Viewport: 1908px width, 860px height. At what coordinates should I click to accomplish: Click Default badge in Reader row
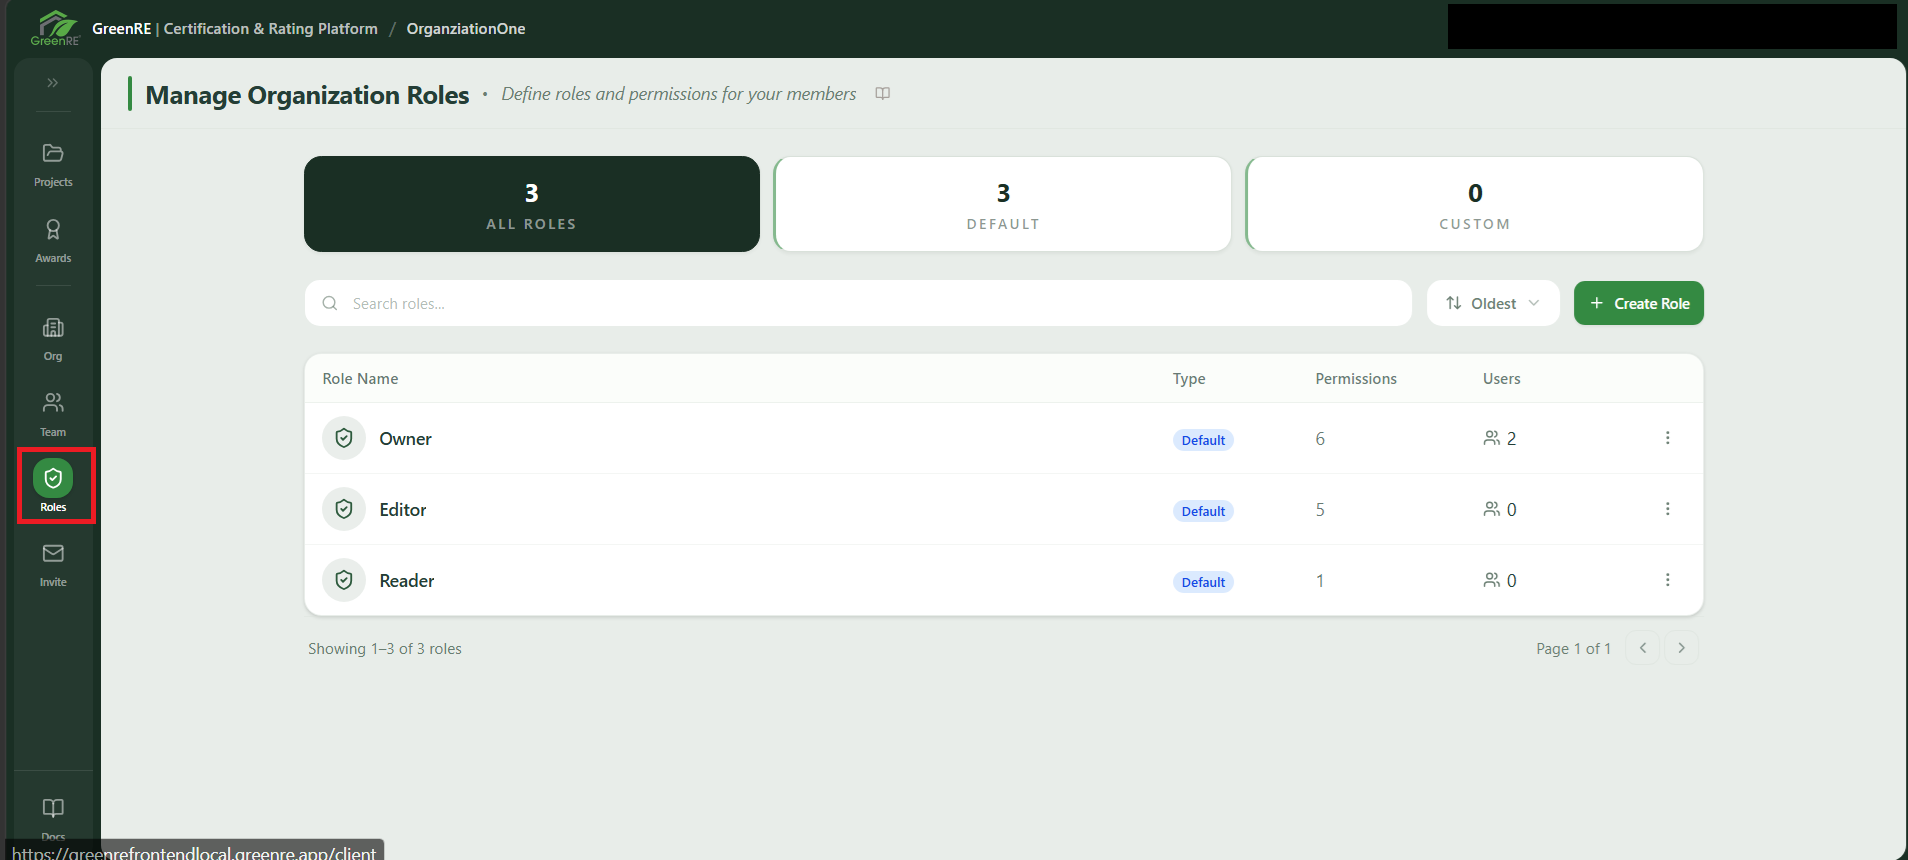click(1203, 582)
